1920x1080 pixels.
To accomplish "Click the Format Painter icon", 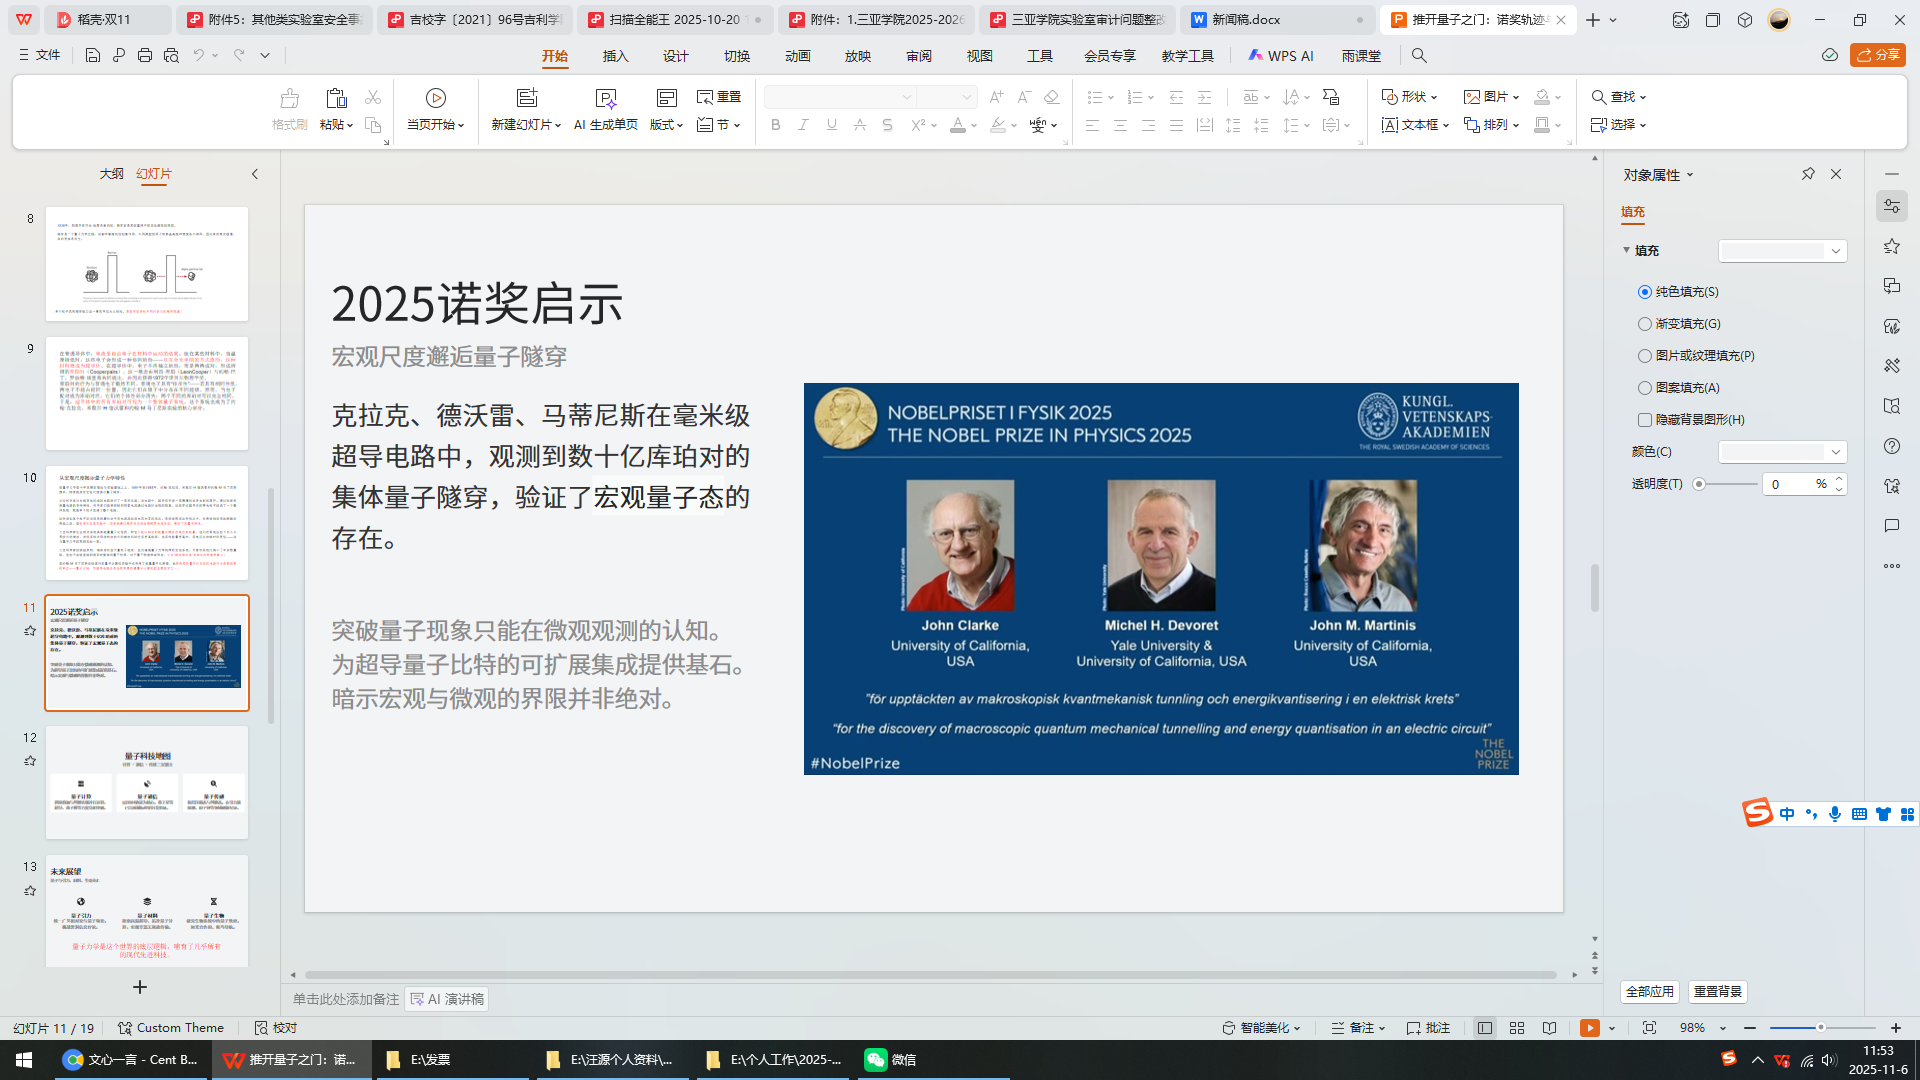I will click(289, 98).
